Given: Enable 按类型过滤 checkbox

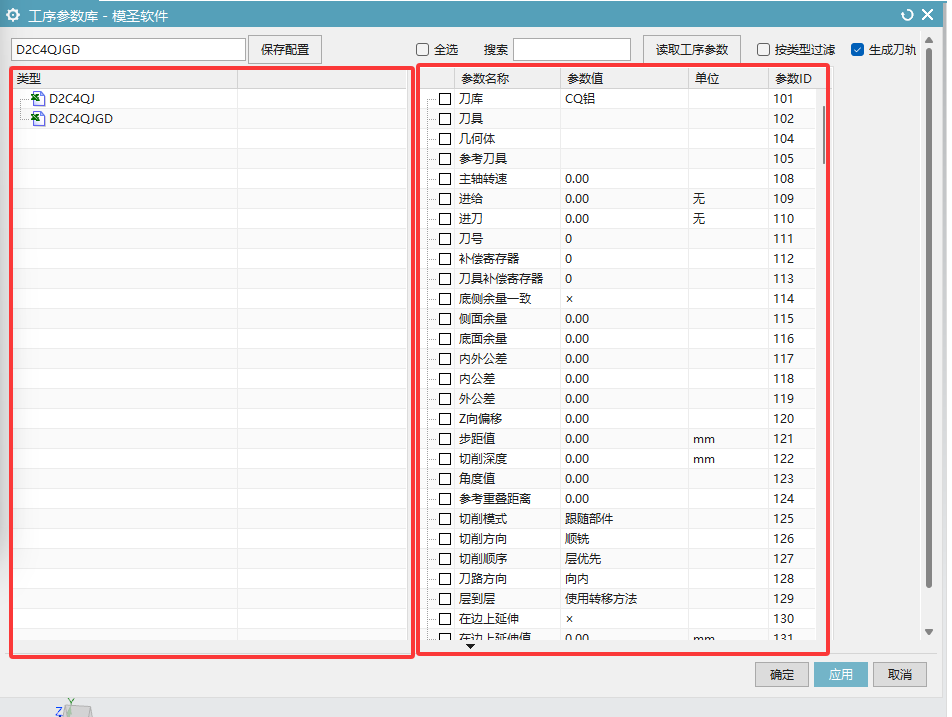Looking at the screenshot, I should click(x=764, y=50).
